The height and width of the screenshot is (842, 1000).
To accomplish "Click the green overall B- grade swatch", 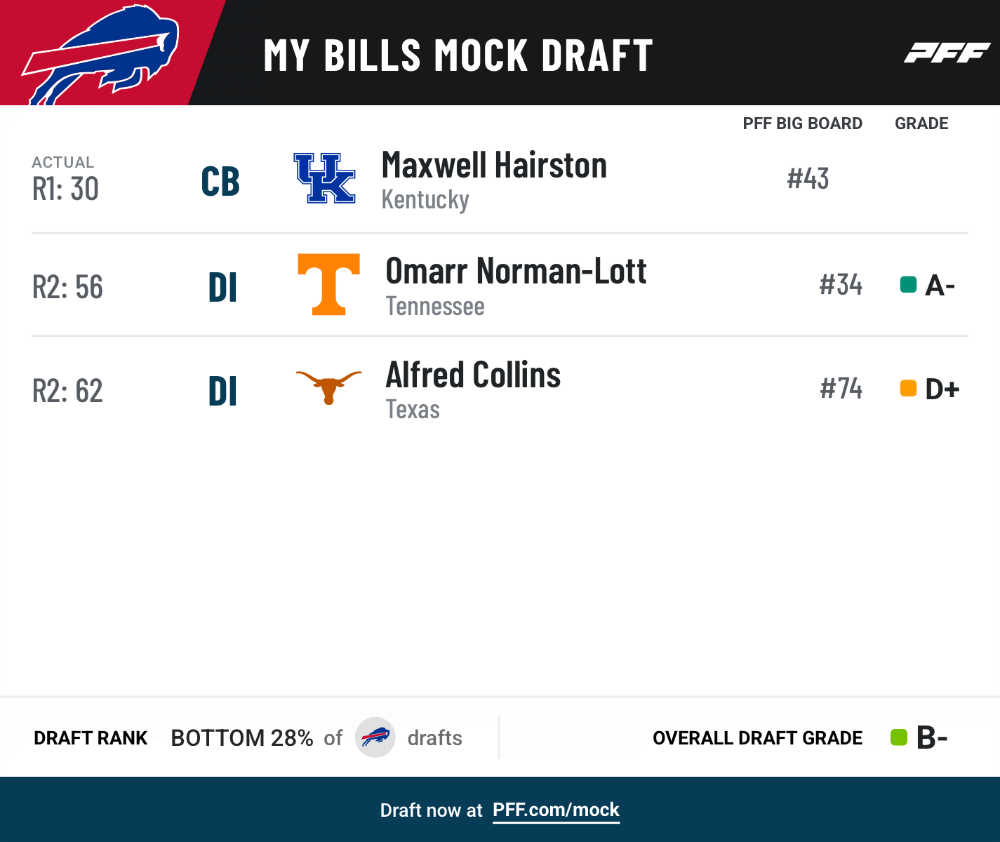I will click(x=899, y=737).
